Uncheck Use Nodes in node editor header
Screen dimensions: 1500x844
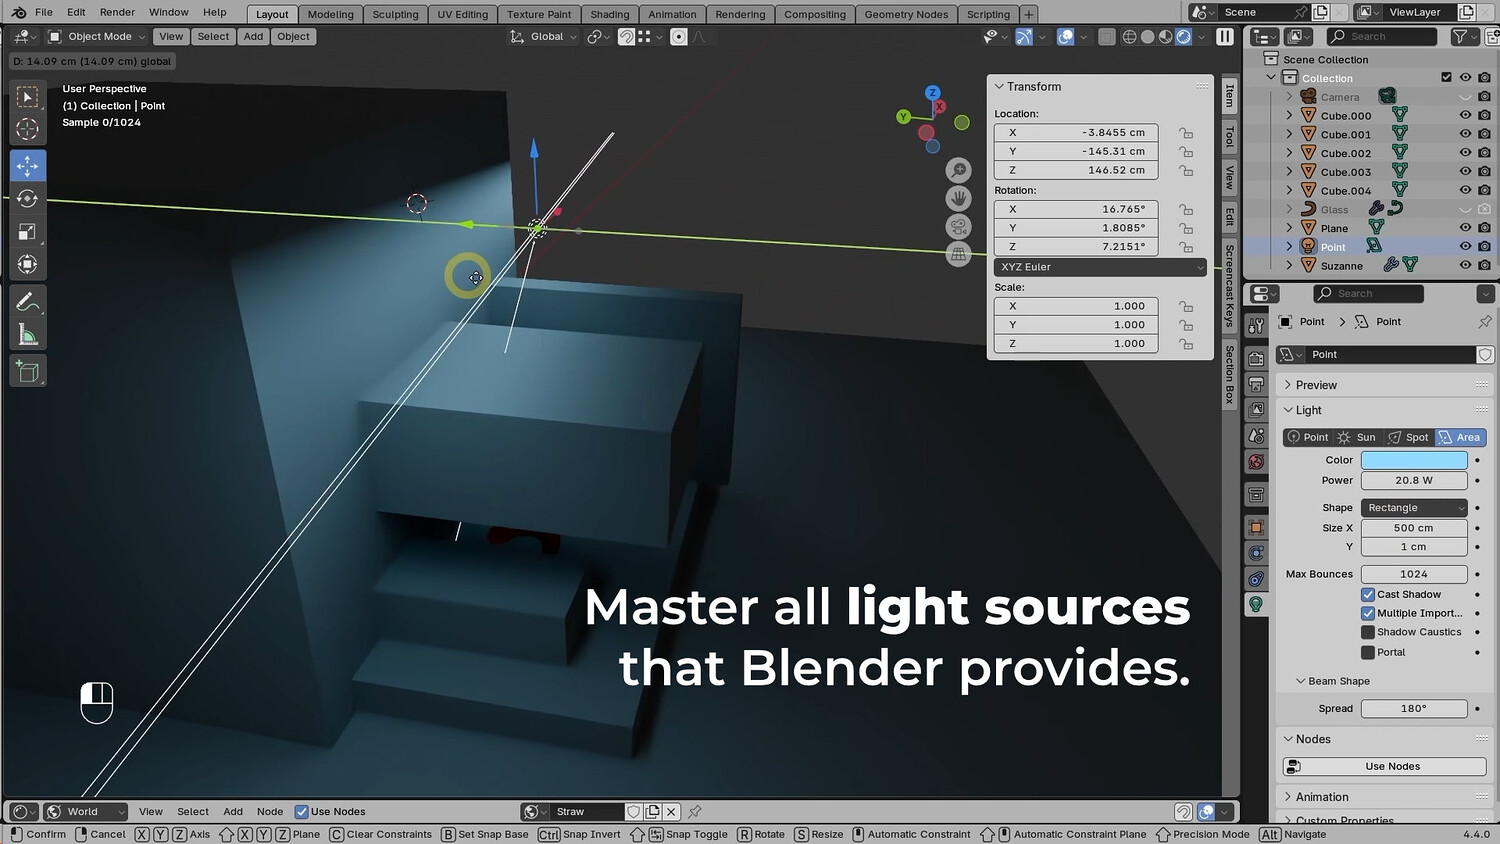pos(301,812)
